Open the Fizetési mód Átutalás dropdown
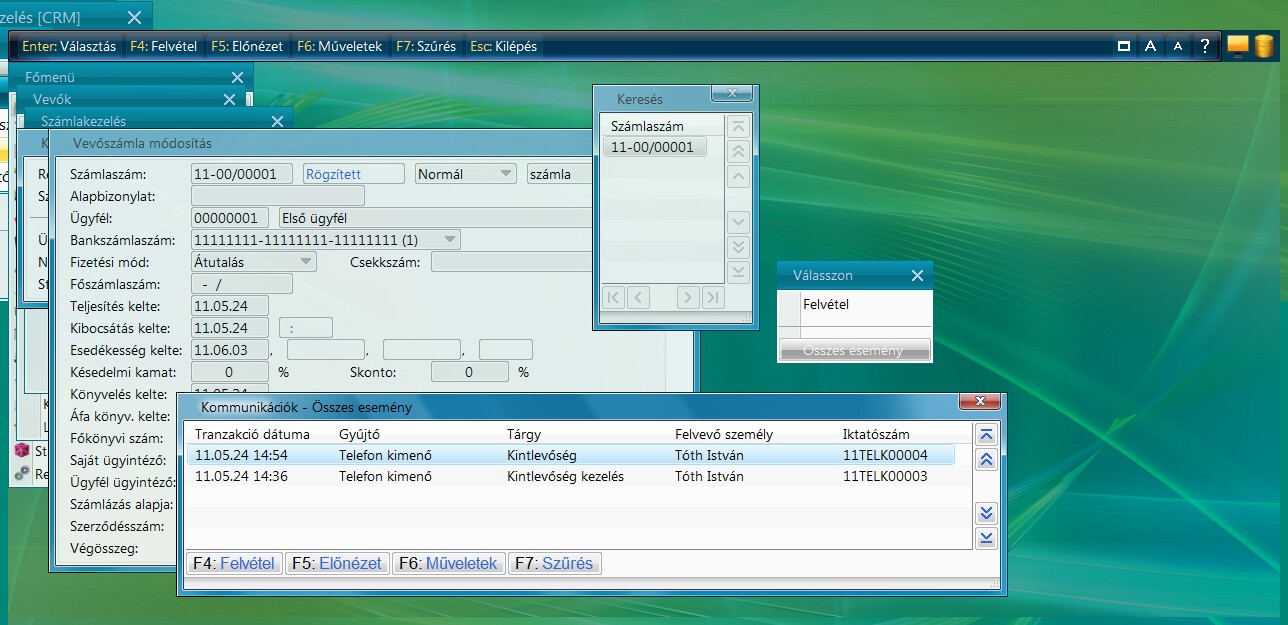 click(306, 262)
